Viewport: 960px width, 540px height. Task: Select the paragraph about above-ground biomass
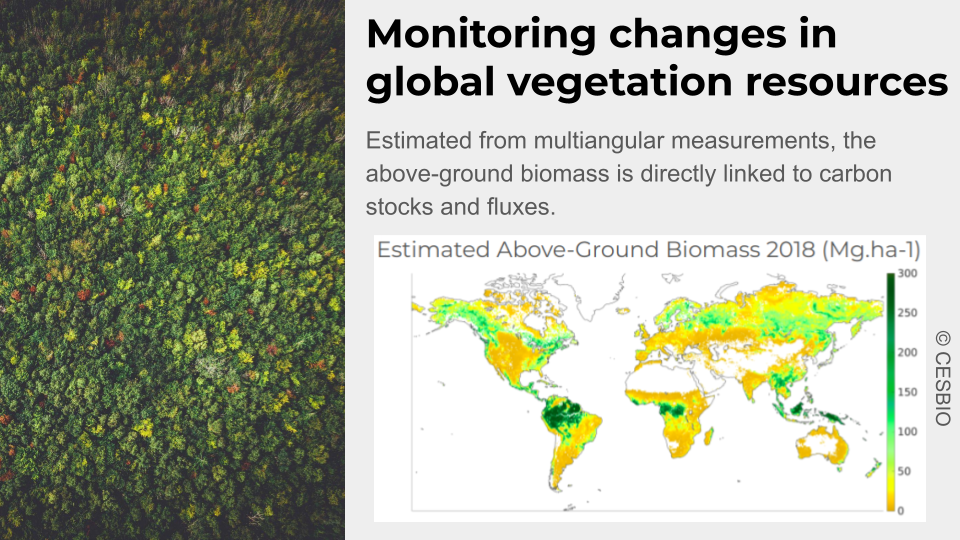(x=629, y=173)
